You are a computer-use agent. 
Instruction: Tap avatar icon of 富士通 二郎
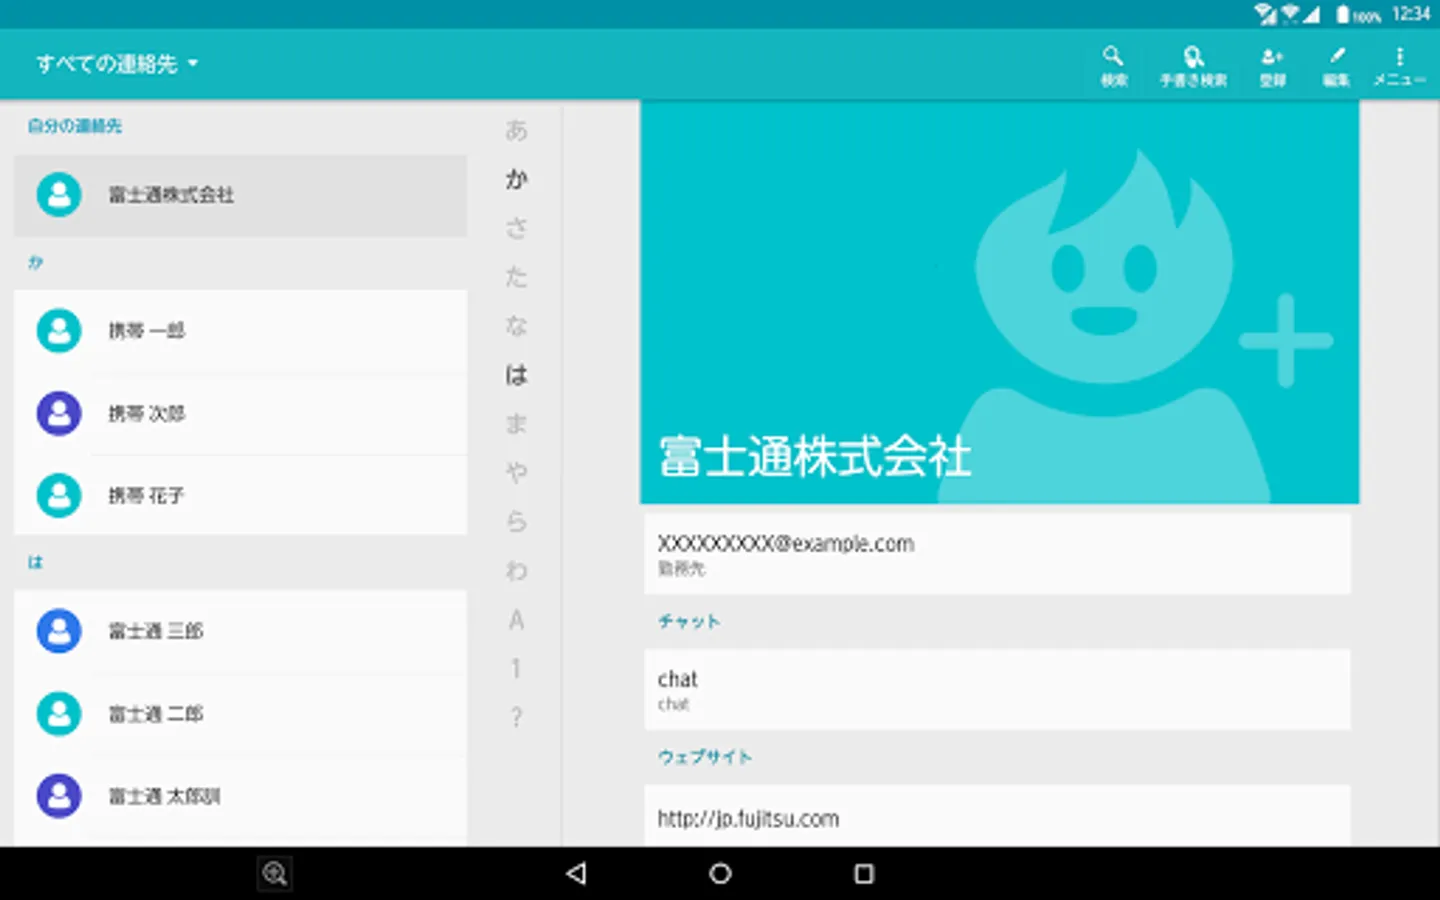pyautogui.click(x=59, y=714)
